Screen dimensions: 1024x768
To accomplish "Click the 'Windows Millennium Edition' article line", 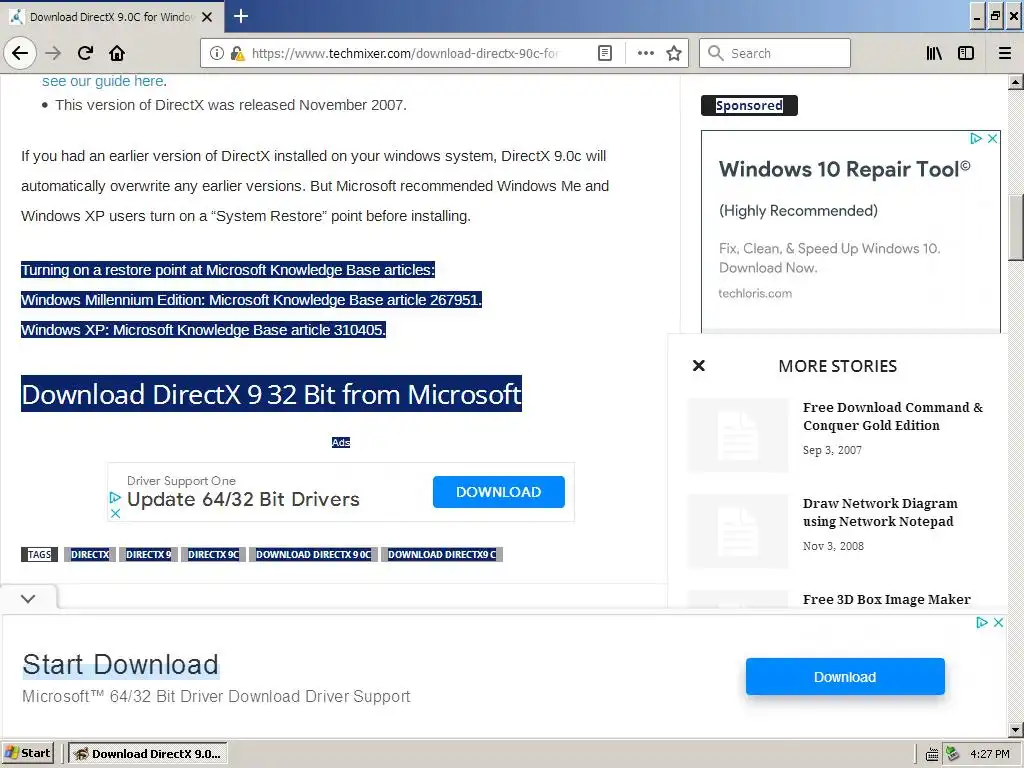I will coord(251,300).
